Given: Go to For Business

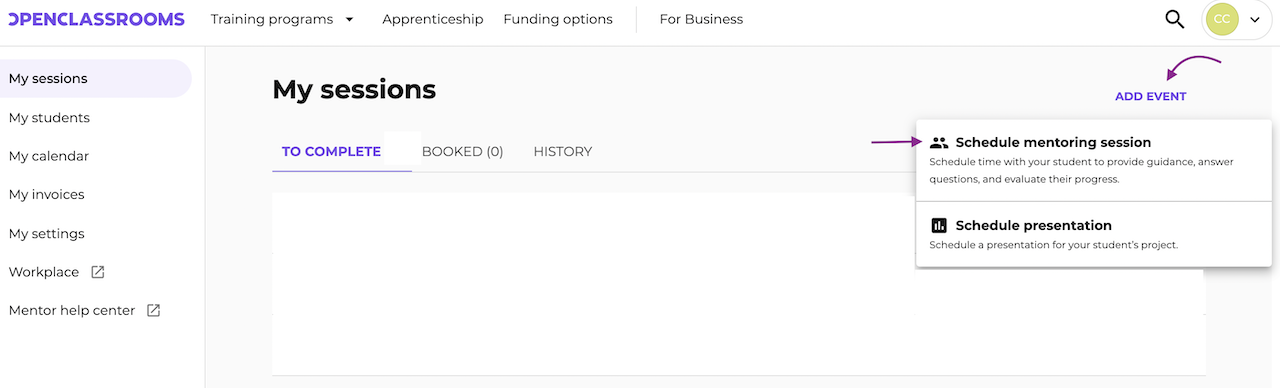Looking at the screenshot, I should tap(701, 19).
